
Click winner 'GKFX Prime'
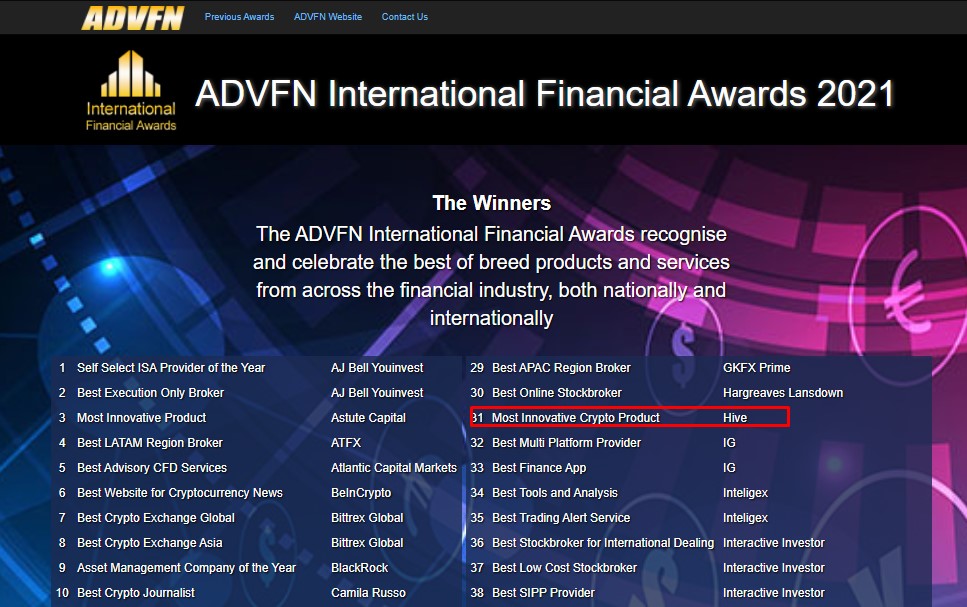757,368
